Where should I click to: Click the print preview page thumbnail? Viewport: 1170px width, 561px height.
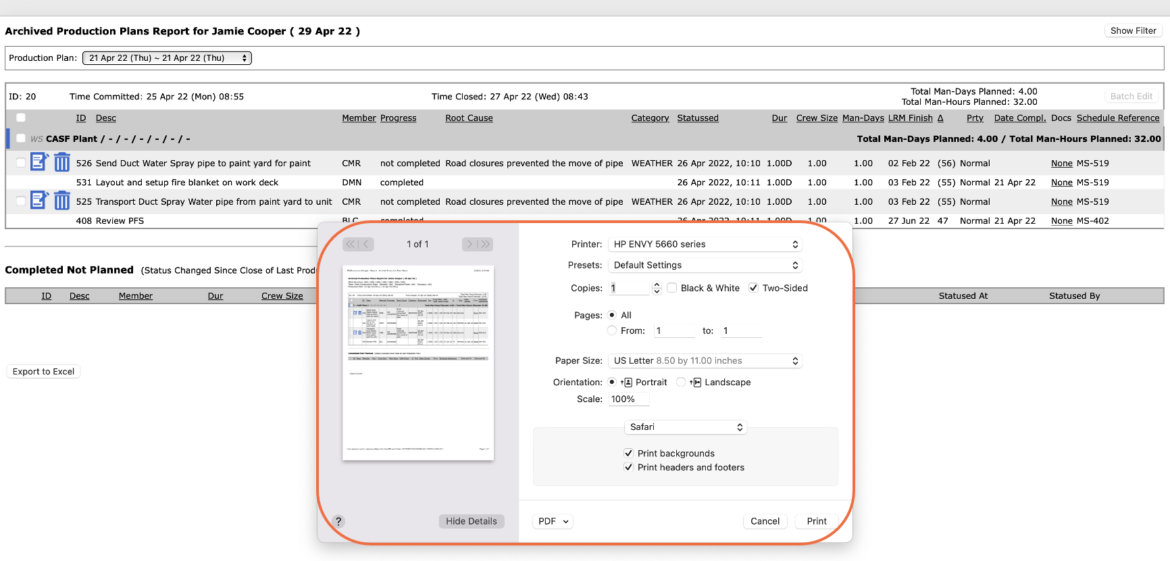tap(418, 363)
